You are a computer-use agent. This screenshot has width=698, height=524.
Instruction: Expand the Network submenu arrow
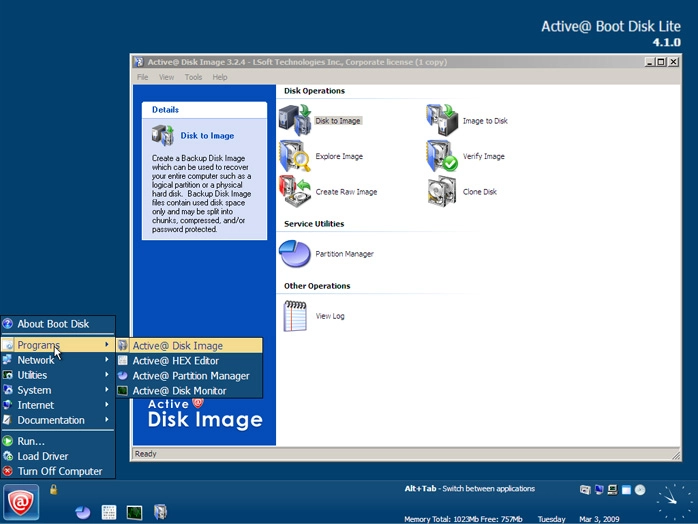pyautogui.click(x=107, y=360)
